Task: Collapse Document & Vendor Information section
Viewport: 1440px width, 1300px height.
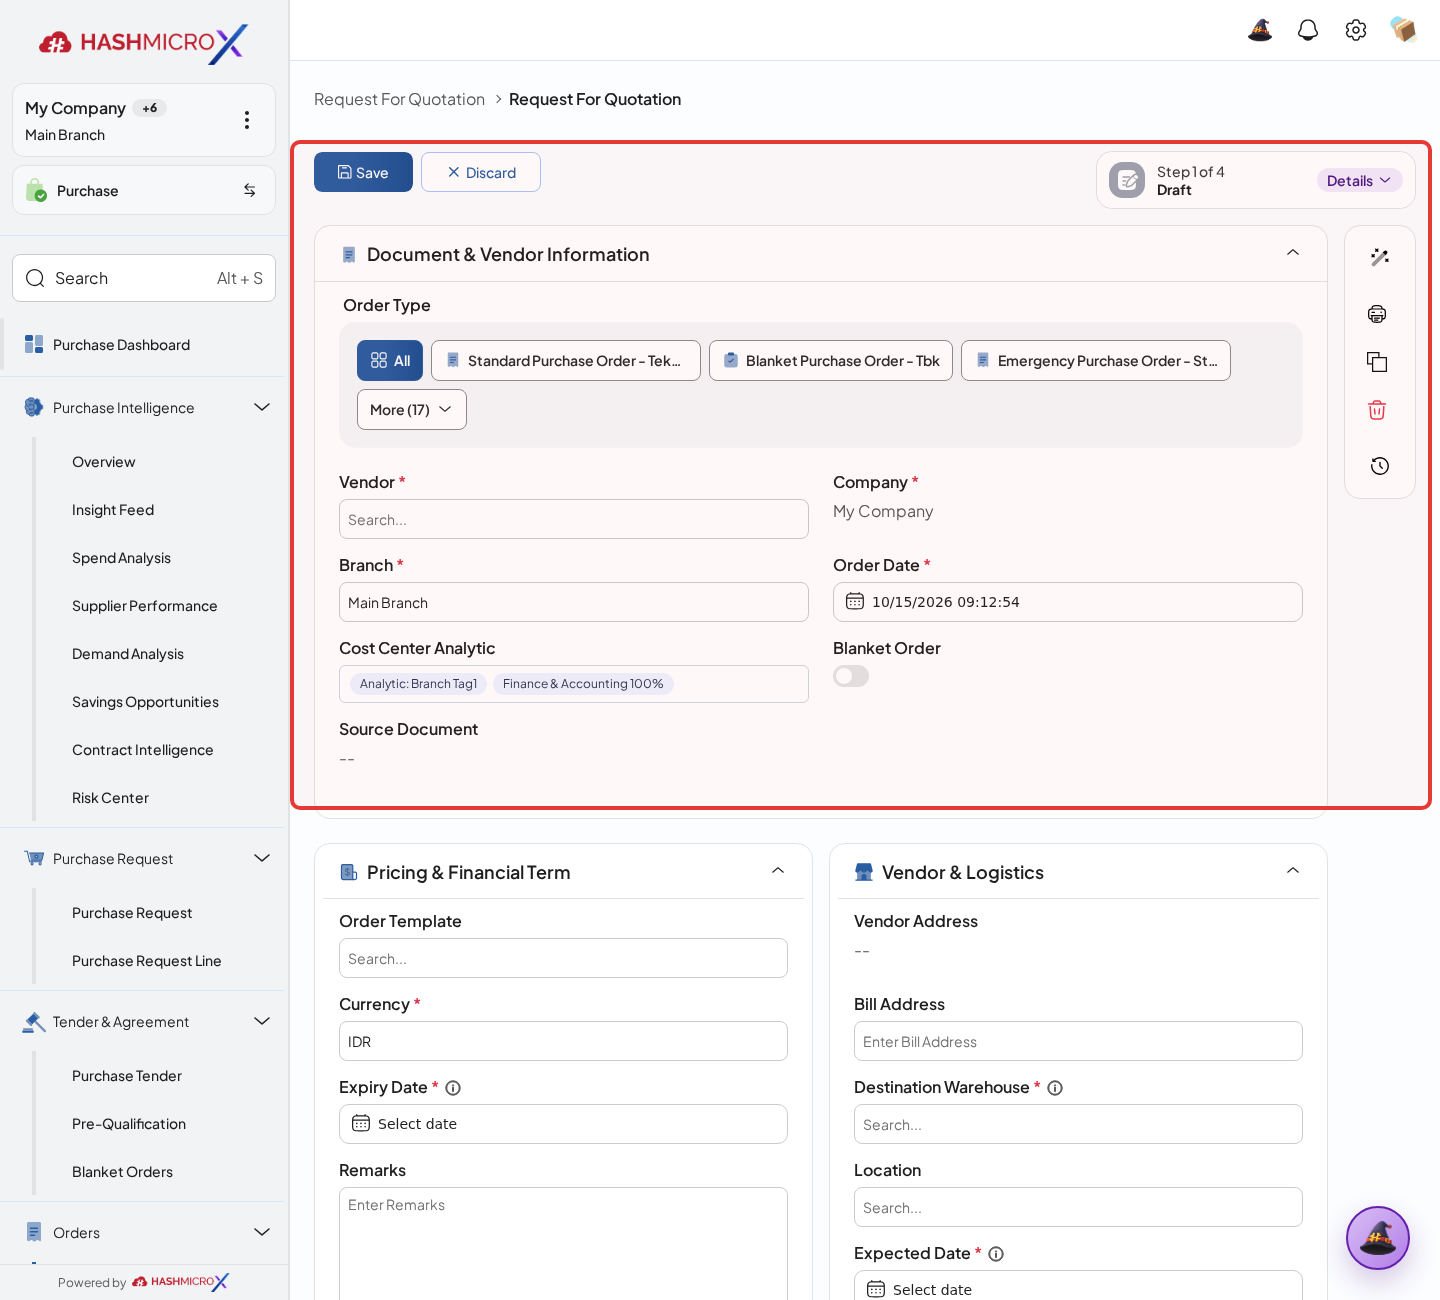Action: coord(1293,253)
